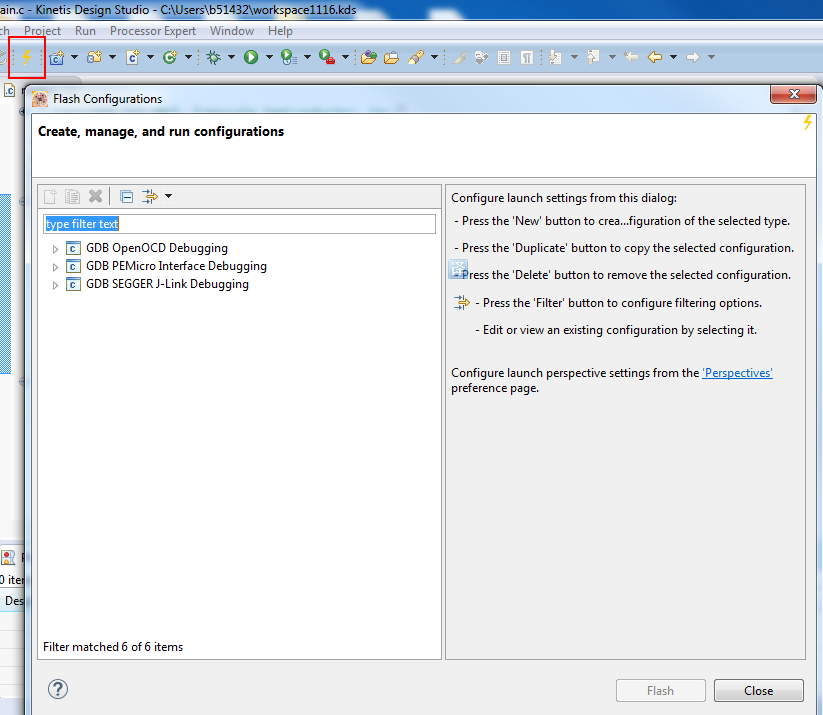Open the New C/C++ Project dropdown arrow
823x715 pixels.
click(x=74, y=57)
